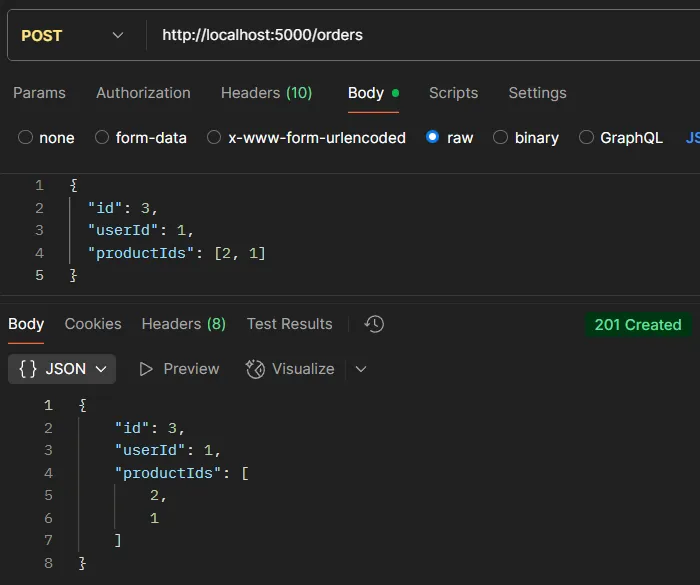Open the Settings tab
The width and height of the screenshot is (700, 585).
(x=538, y=93)
